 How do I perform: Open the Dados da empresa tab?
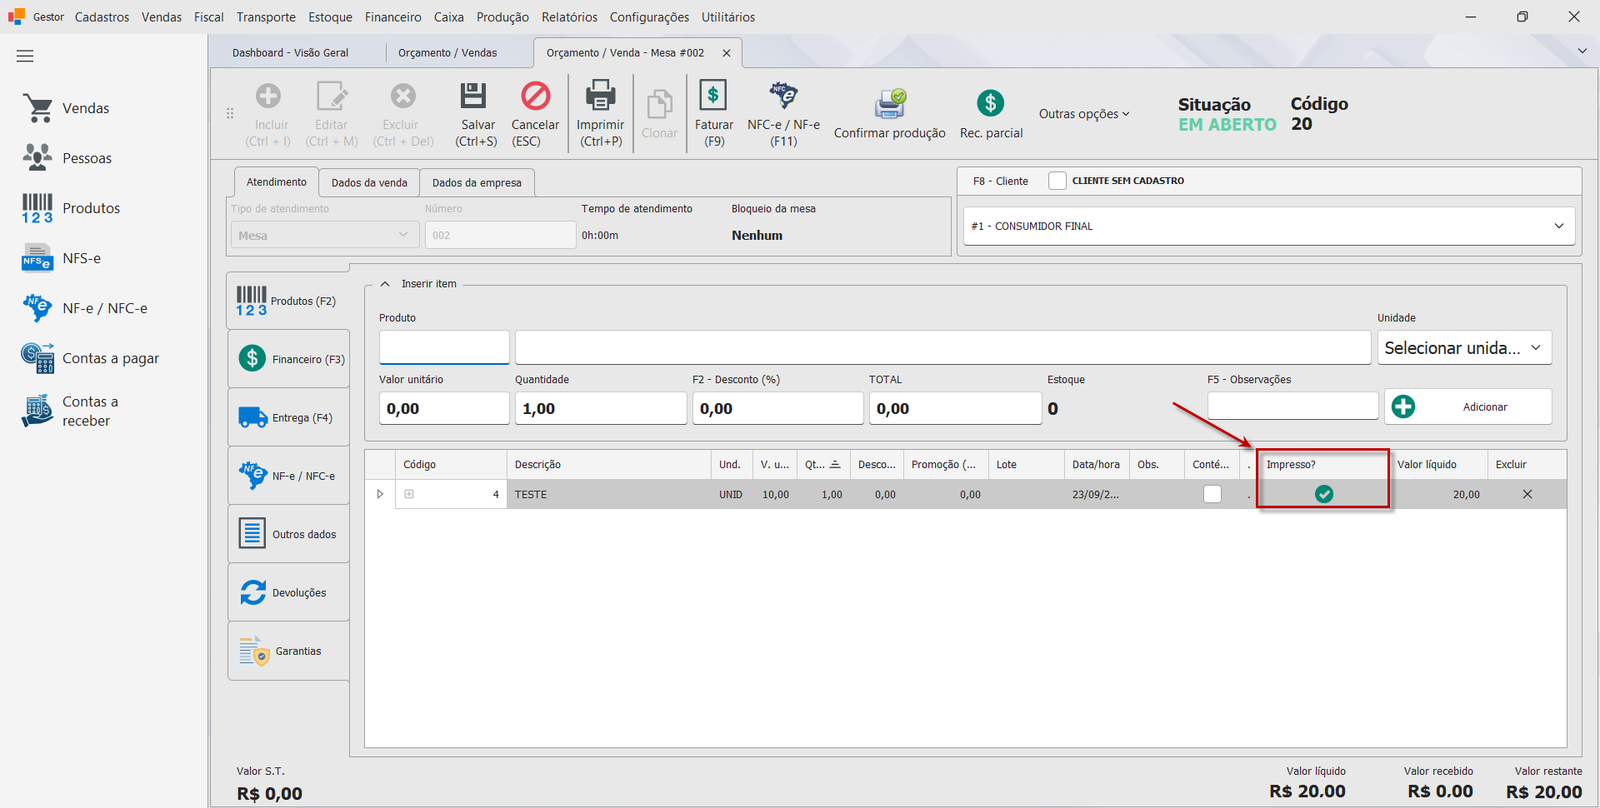pyautogui.click(x=477, y=183)
